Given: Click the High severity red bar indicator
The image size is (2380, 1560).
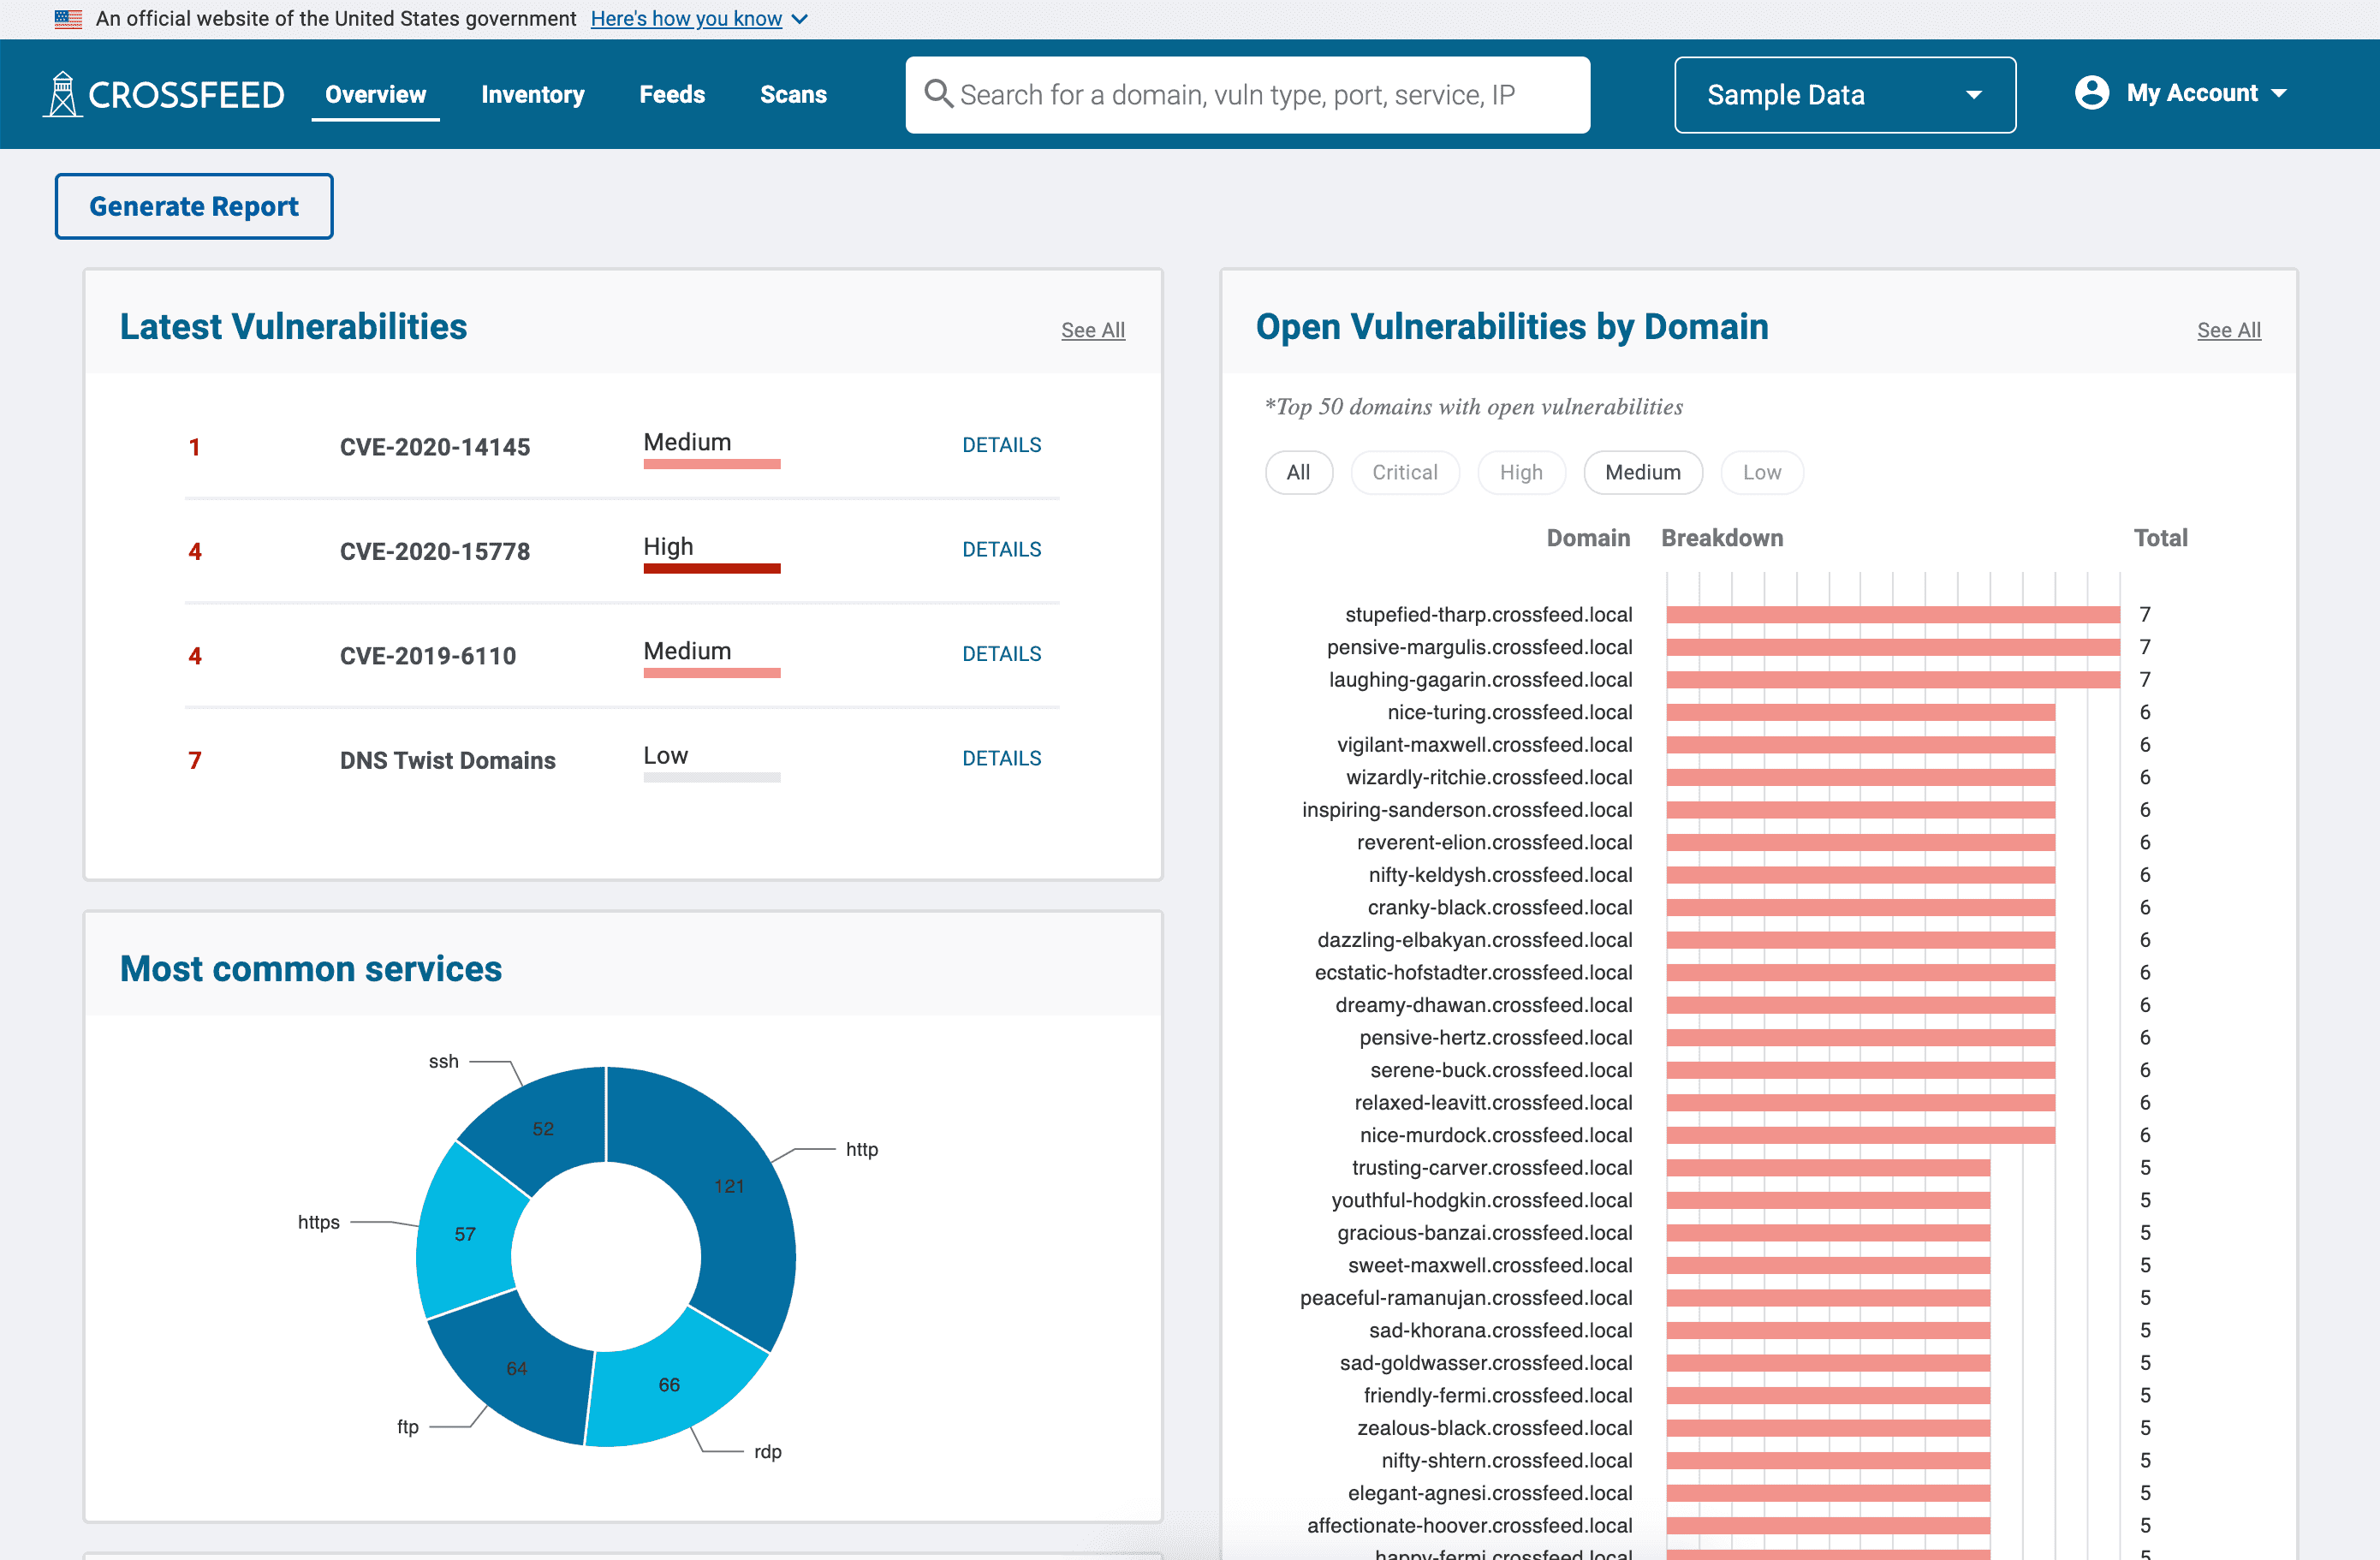Looking at the screenshot, I should (711, 568).
